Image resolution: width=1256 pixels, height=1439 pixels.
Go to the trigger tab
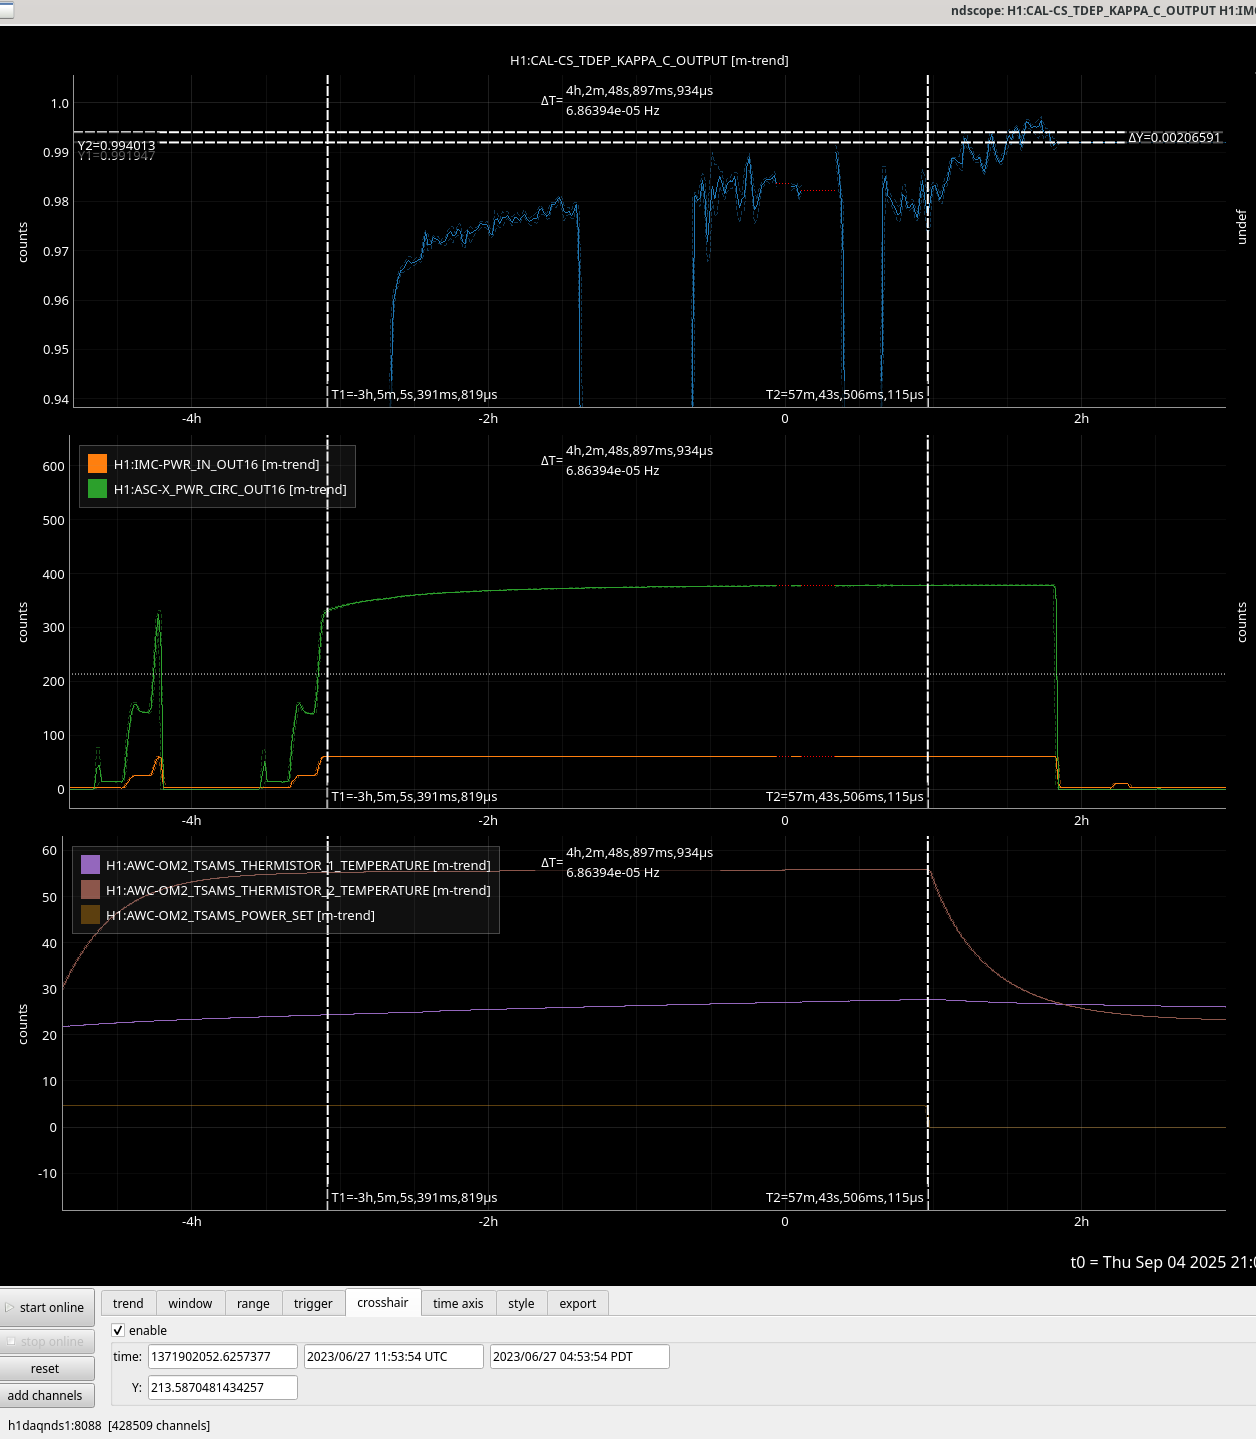click(x=313, y=1303)
